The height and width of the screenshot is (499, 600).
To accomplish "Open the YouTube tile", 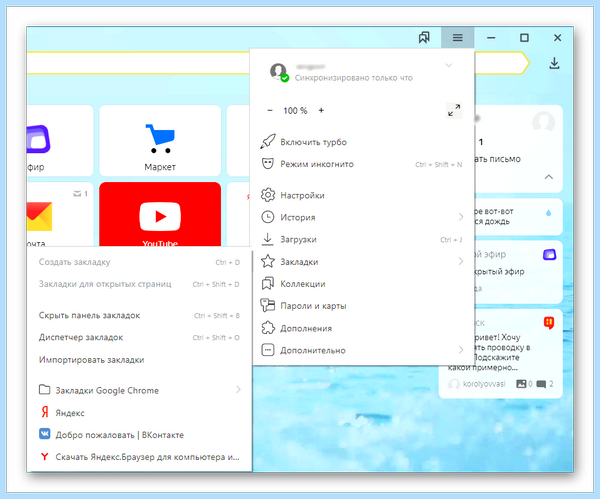I will [x=160, y=214].
